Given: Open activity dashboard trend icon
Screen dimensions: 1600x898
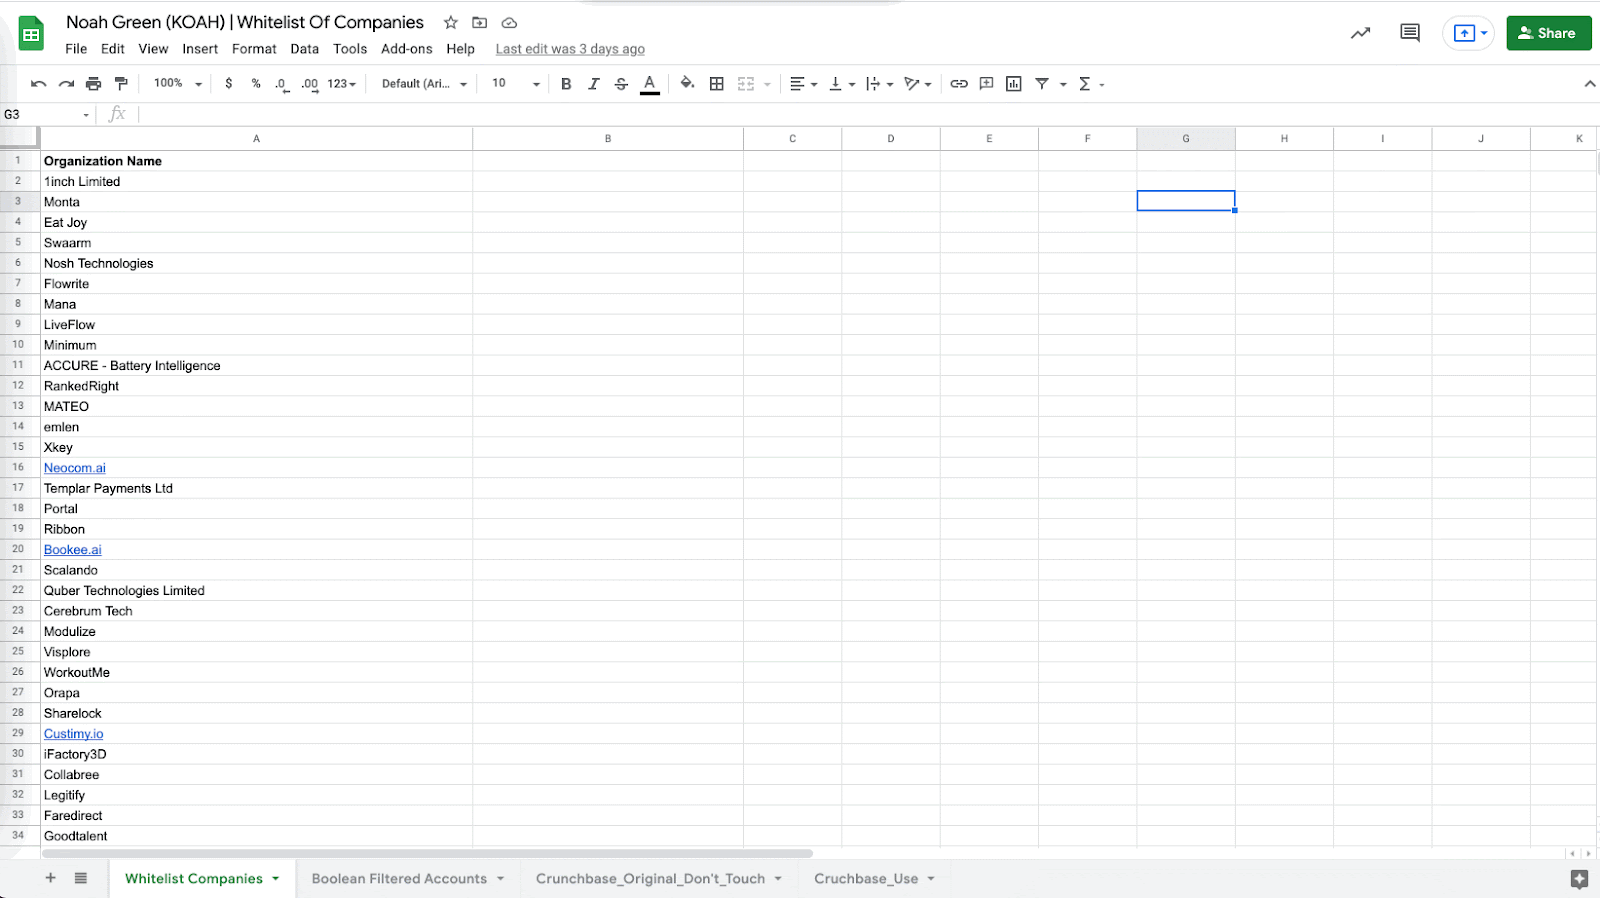Looking at the screenshot, I should (1360, 33).
